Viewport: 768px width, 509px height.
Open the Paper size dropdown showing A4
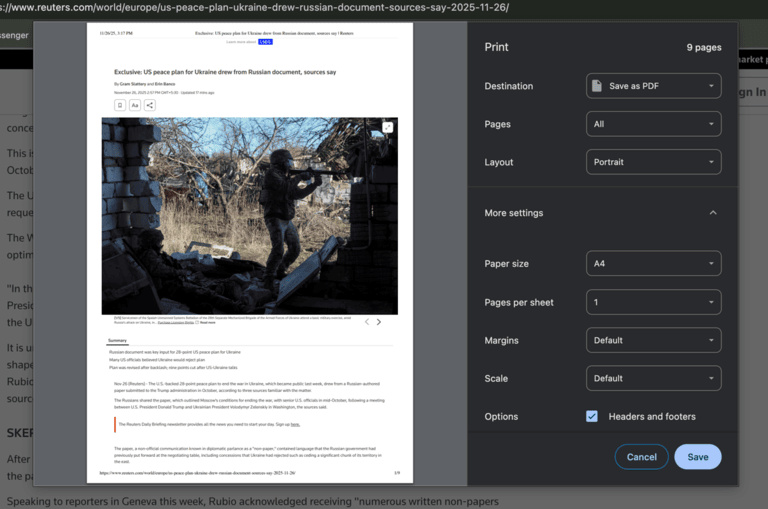pos(653,264)
